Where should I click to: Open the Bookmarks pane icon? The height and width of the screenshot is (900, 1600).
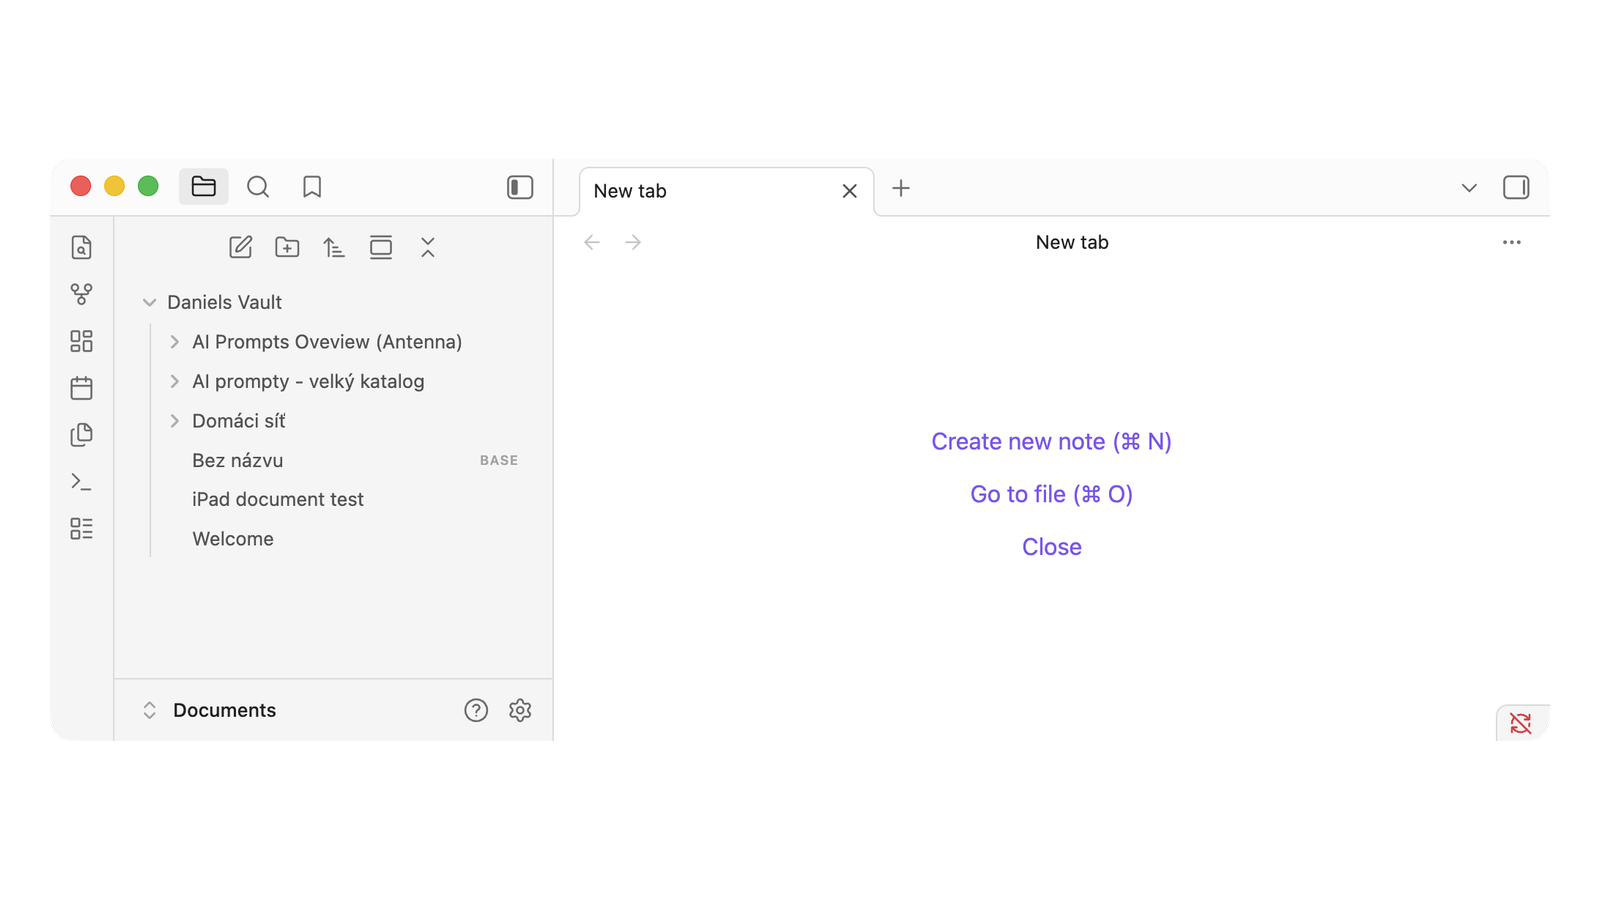(312, 187)
